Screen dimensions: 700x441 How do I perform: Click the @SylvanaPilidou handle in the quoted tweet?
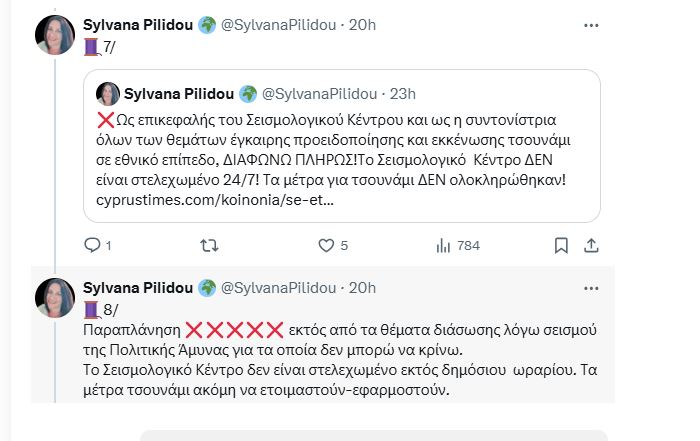317,94
